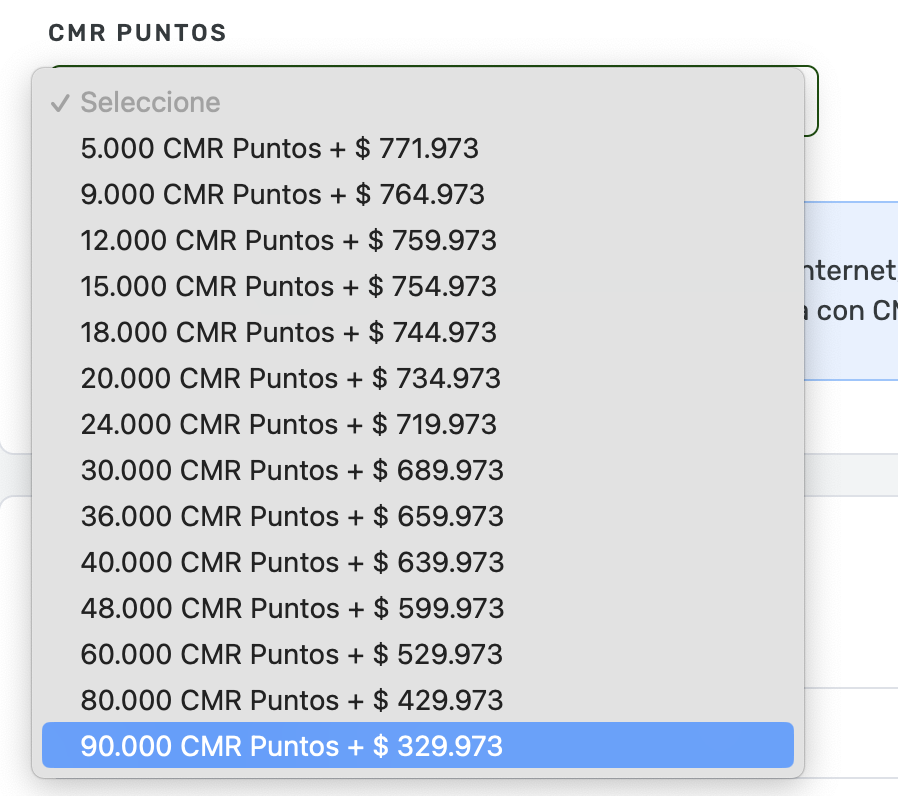This screenshot has height=796, width=898.
Task: Select 48.000 CMR Puntos + $ 599.973
Action: (x=292, y=608)
